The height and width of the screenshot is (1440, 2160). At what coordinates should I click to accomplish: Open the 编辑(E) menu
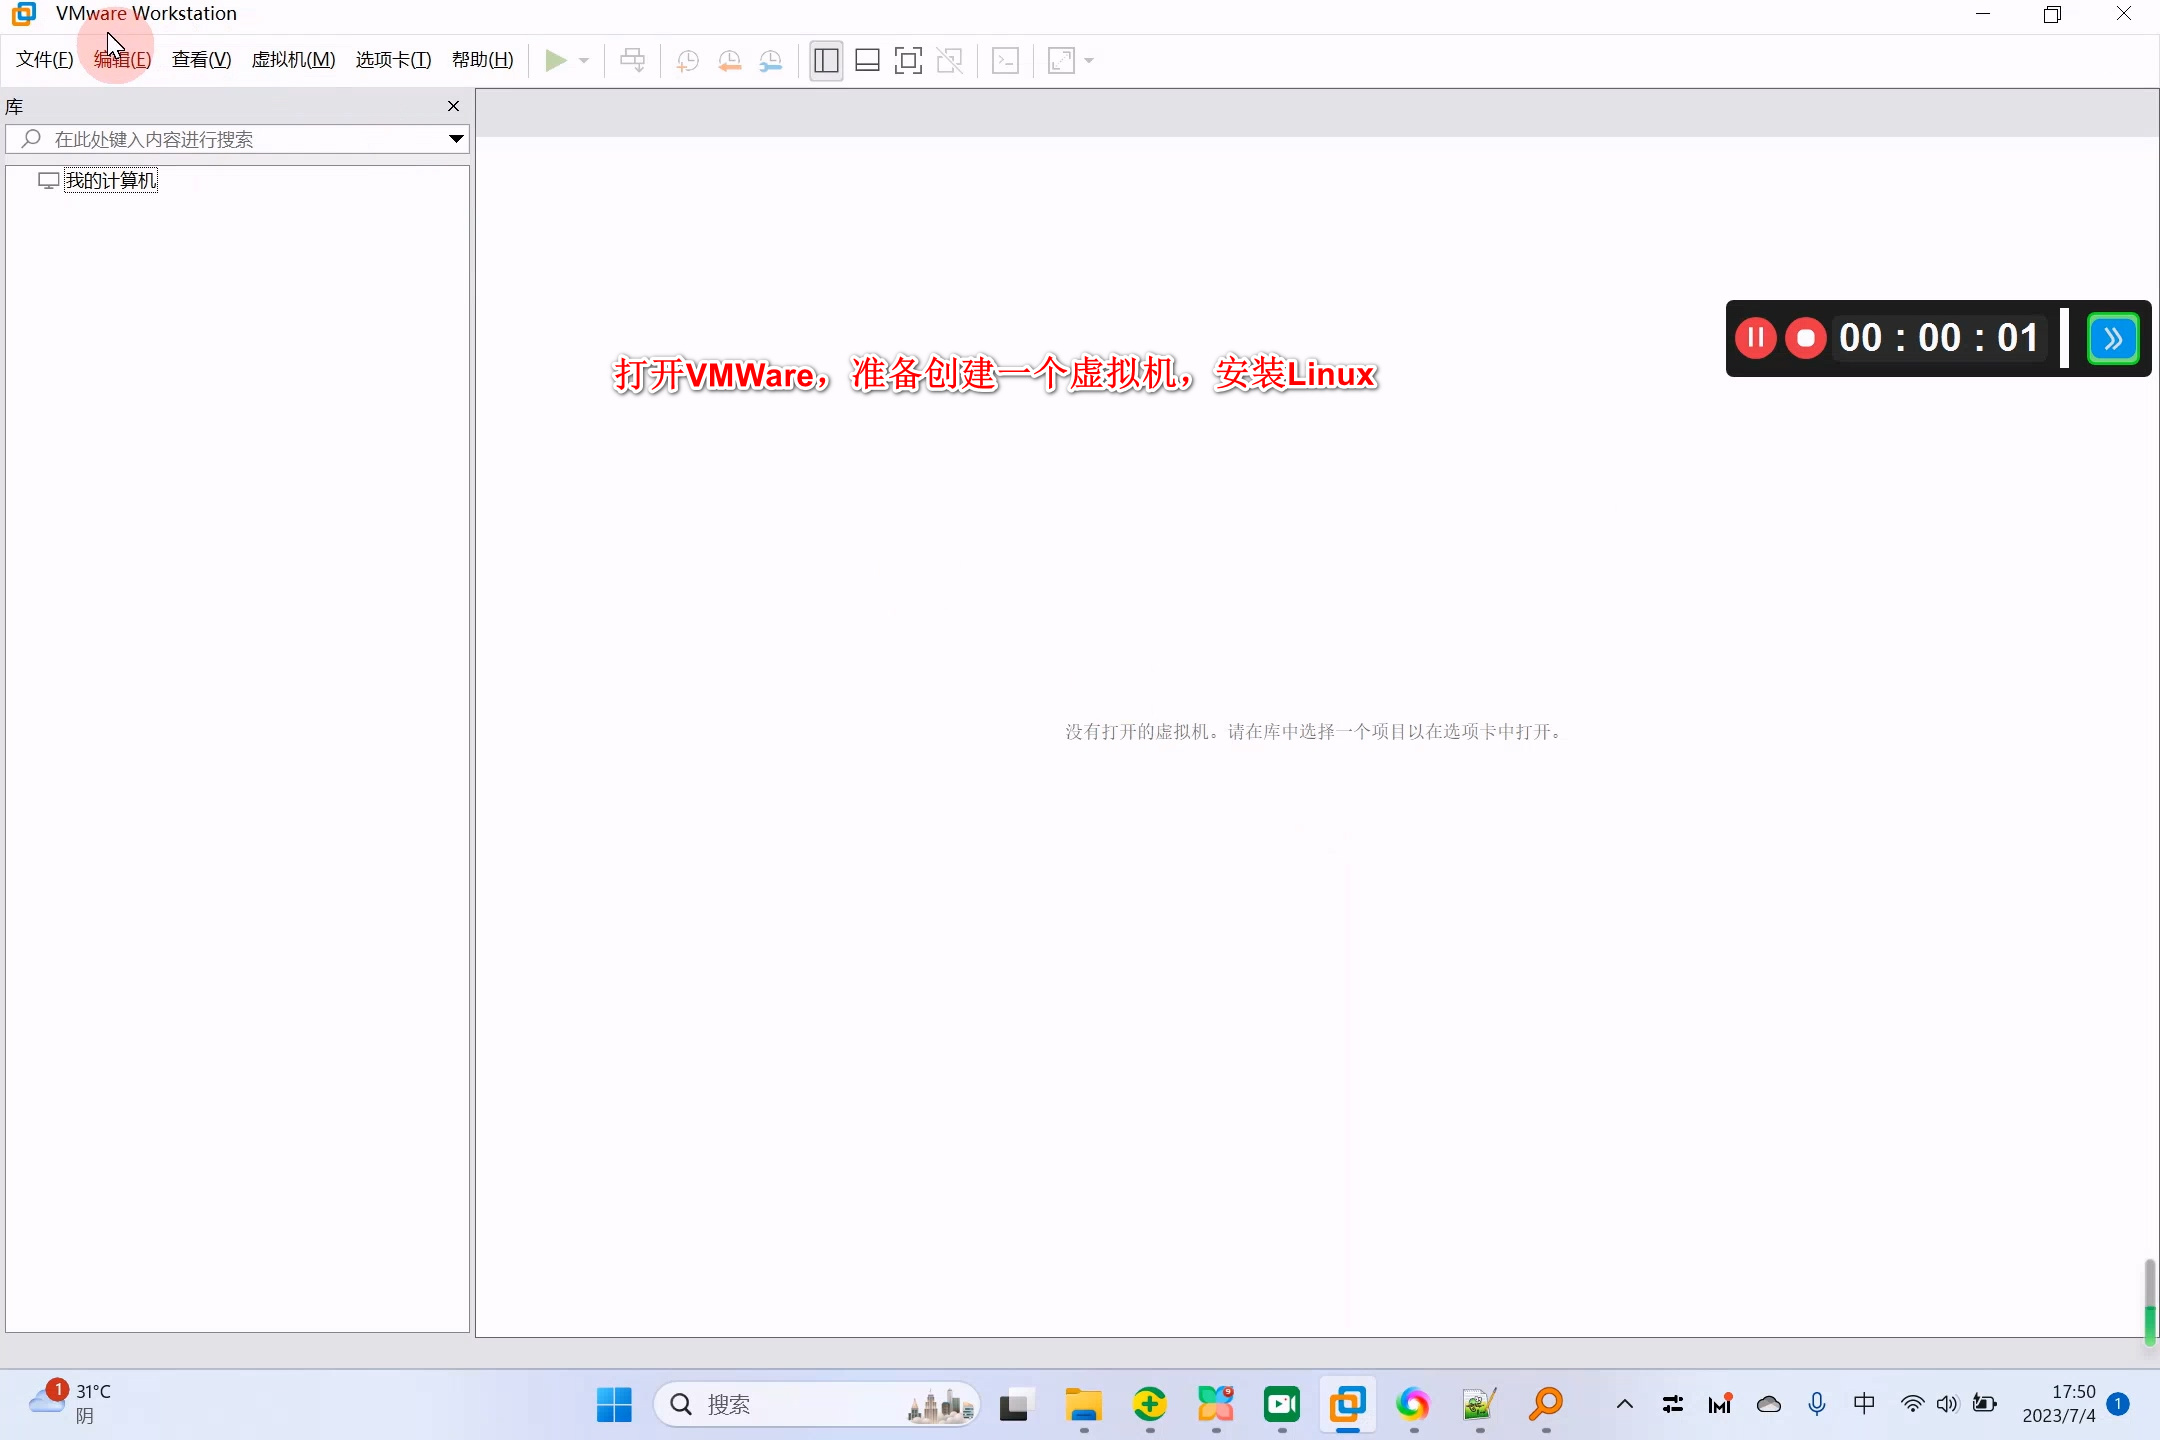122,60
